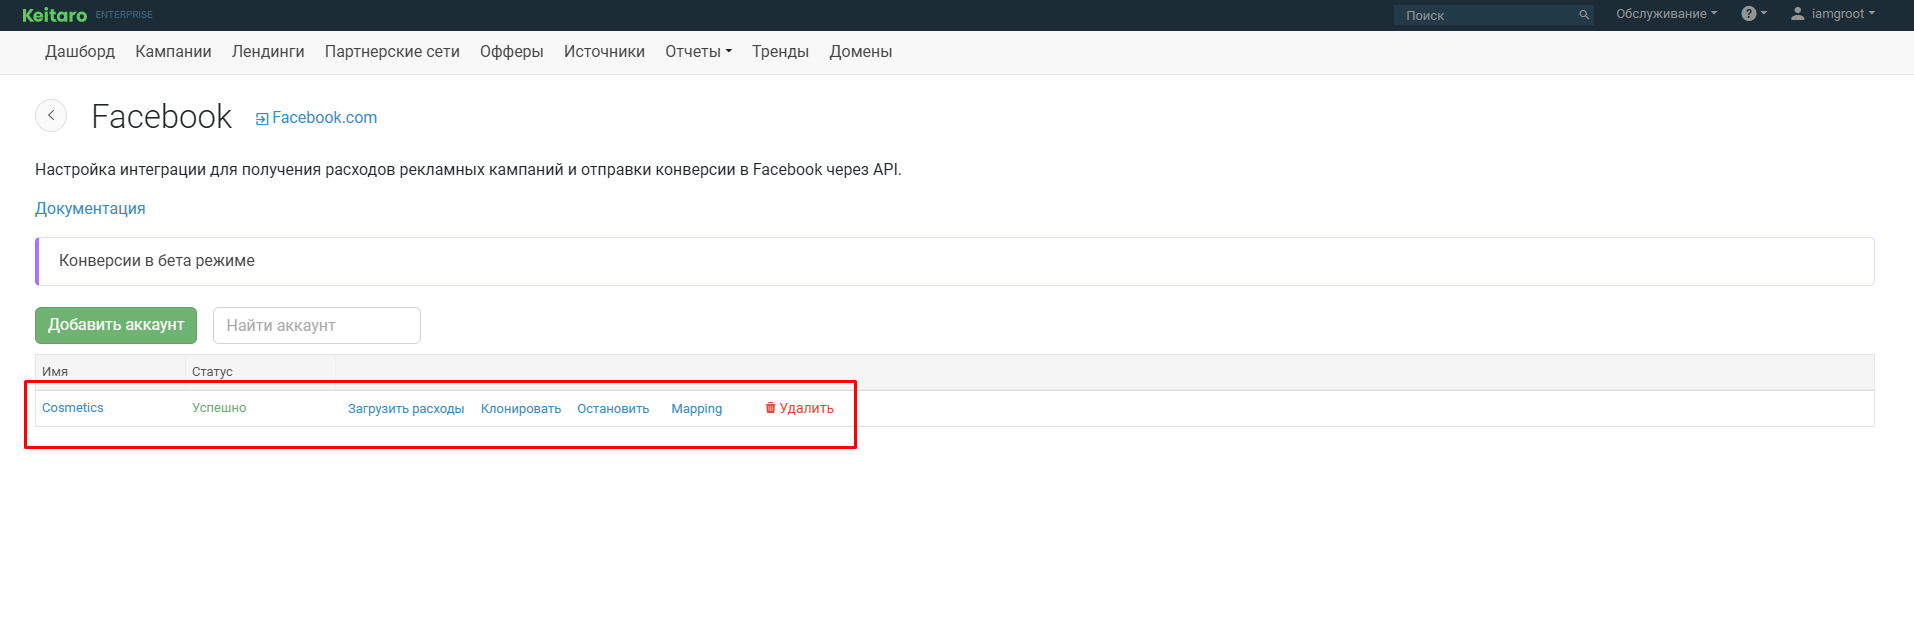Click the Добавить аккаунт button

point(116,325)
